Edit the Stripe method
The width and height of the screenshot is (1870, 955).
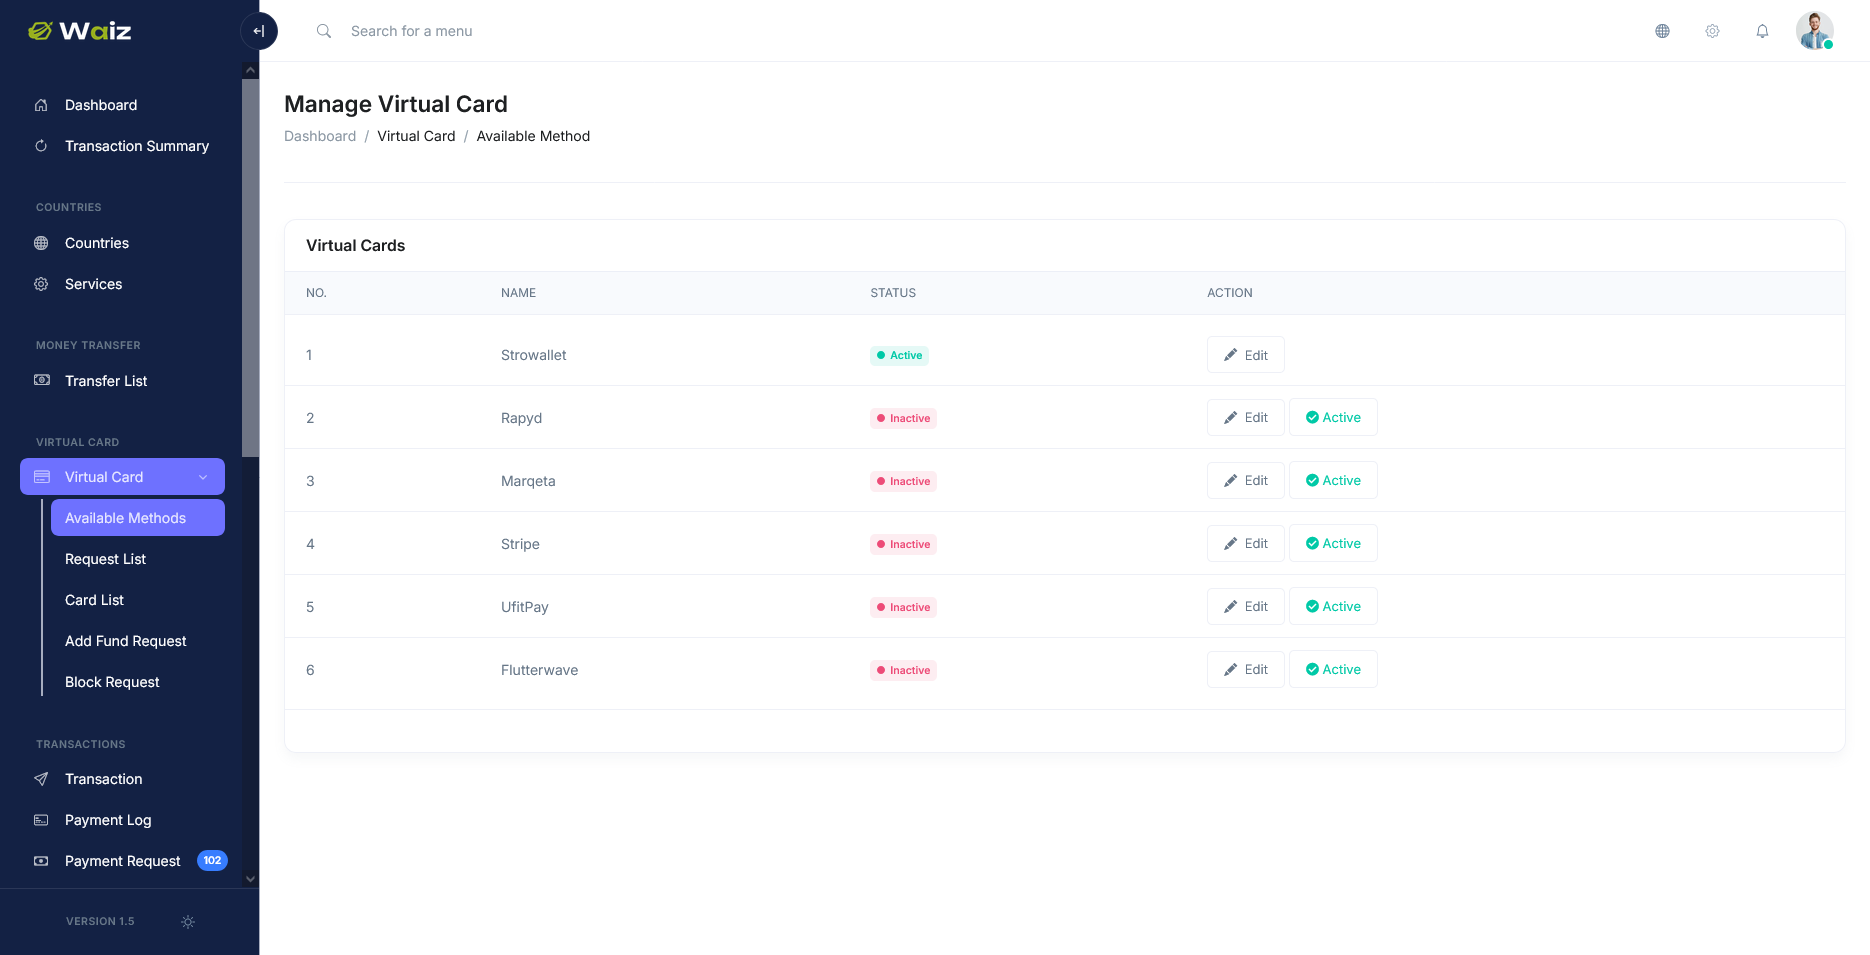point(1246,543)
